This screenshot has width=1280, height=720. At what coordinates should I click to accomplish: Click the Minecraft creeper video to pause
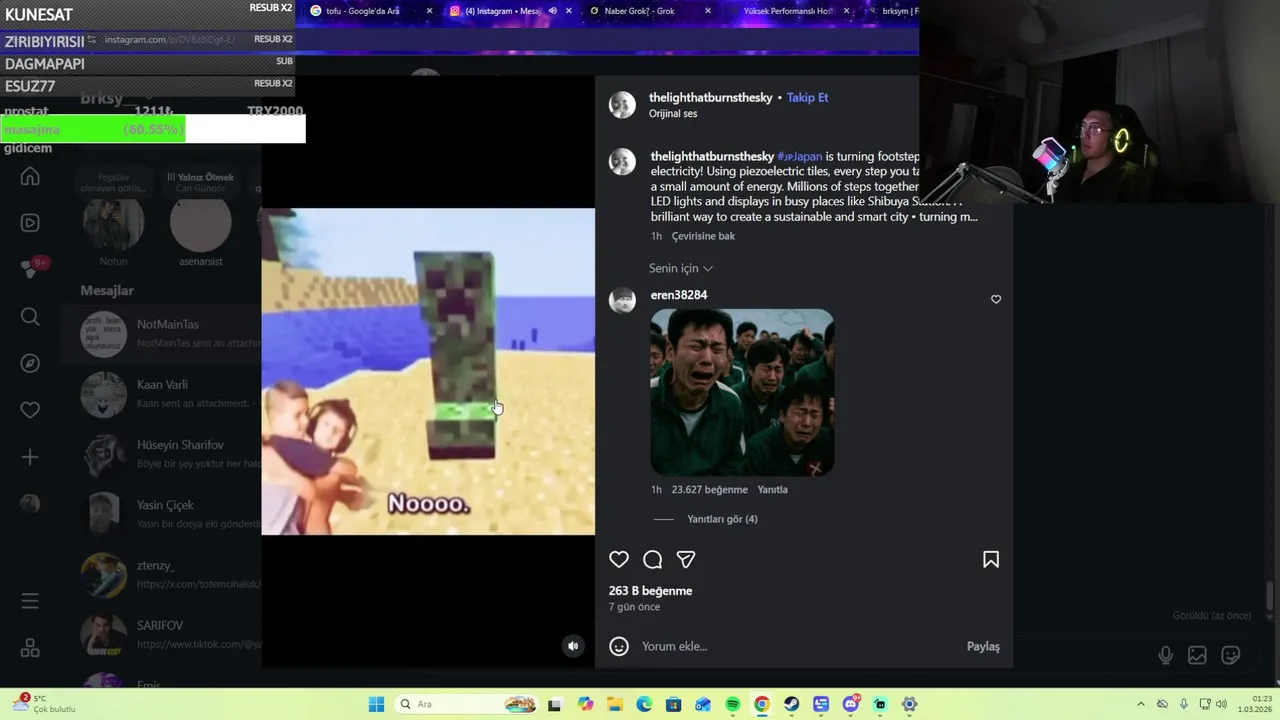[x=428, y=371]
